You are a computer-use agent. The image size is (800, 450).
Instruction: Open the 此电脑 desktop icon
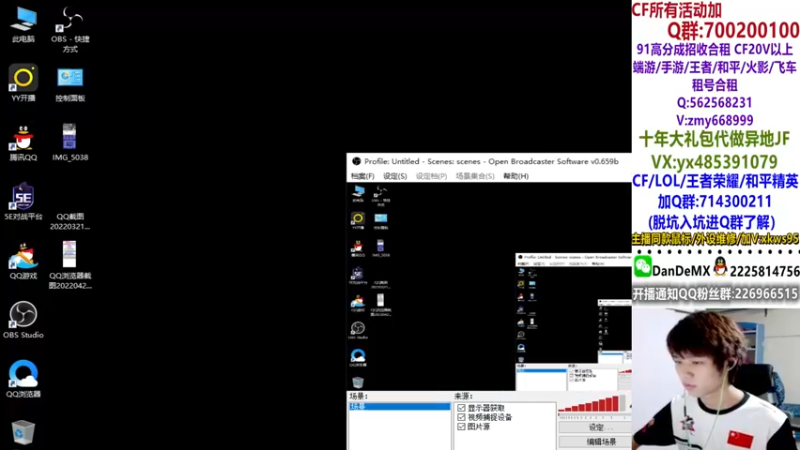click(x=23, y=24)
